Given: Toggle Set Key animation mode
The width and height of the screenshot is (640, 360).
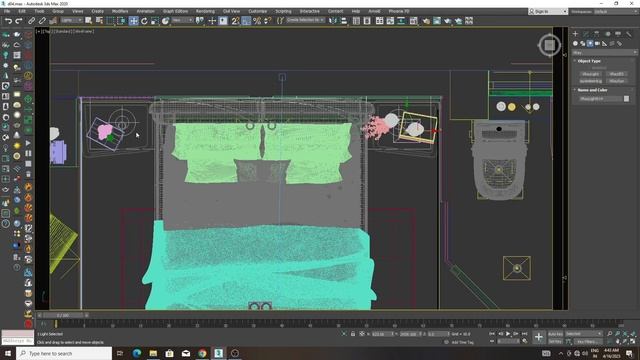Looking at the screenshot, I should tap(555, 341).
